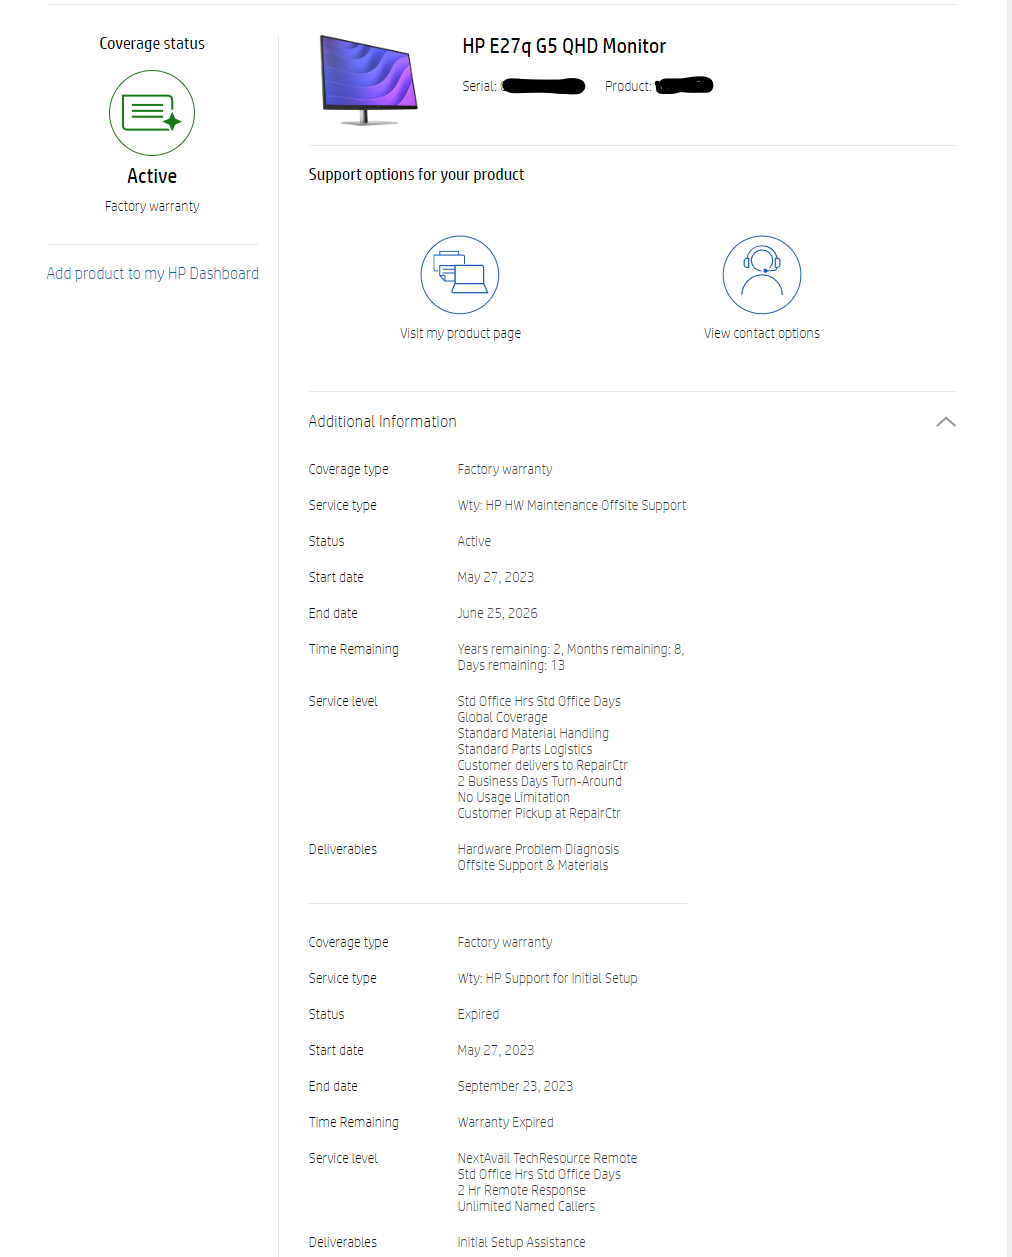Viewport: 1012px width, 1257px height.
Task: Open the Visit my product page icon
Action: click(460, 275)
